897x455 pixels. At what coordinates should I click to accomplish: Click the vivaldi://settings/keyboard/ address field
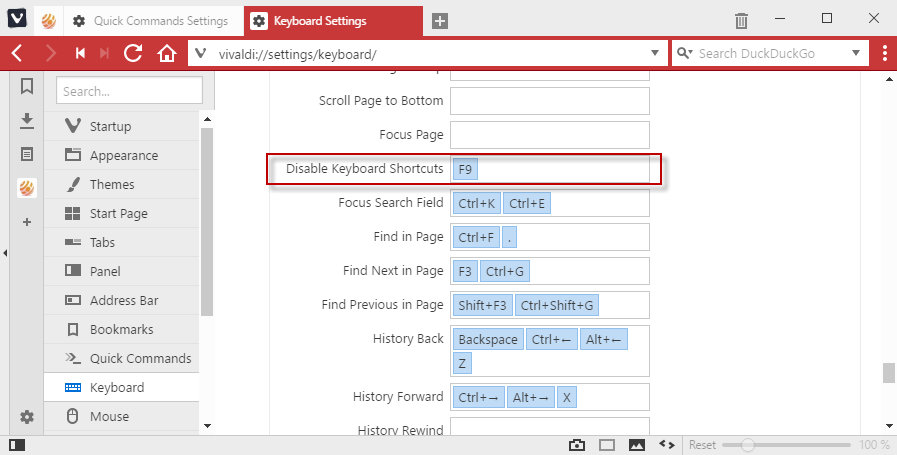(429, 54)
